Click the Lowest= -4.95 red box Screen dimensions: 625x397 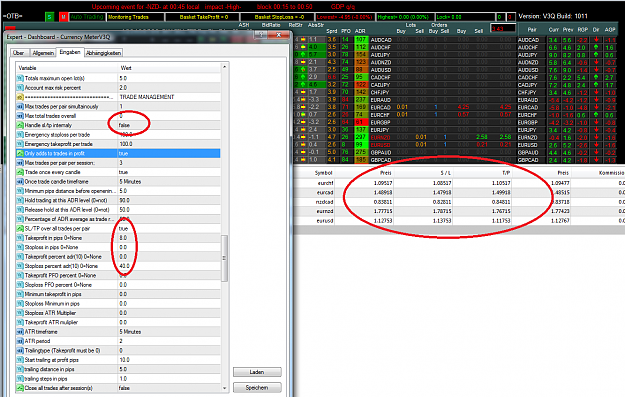coord(345,17)
